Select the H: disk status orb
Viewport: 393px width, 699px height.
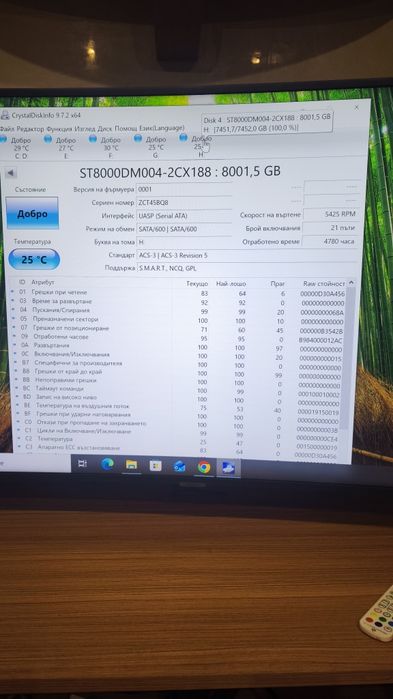tap(183, 138)
